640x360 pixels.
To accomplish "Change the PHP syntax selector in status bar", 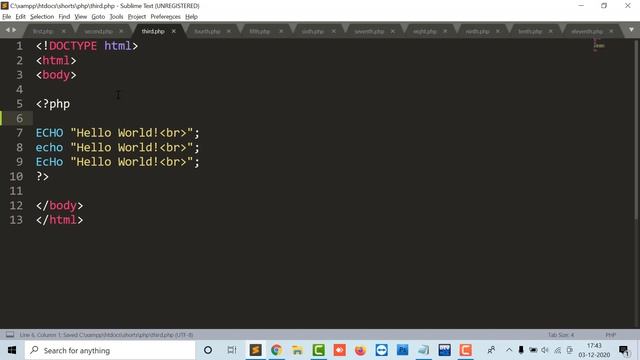I will (x=611, y=335).
